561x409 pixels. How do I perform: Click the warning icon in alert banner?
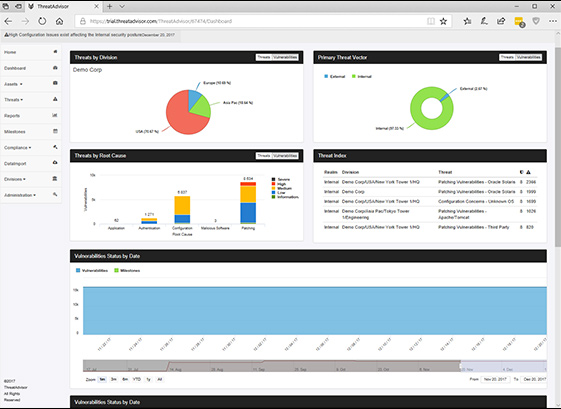coord(6,35)
